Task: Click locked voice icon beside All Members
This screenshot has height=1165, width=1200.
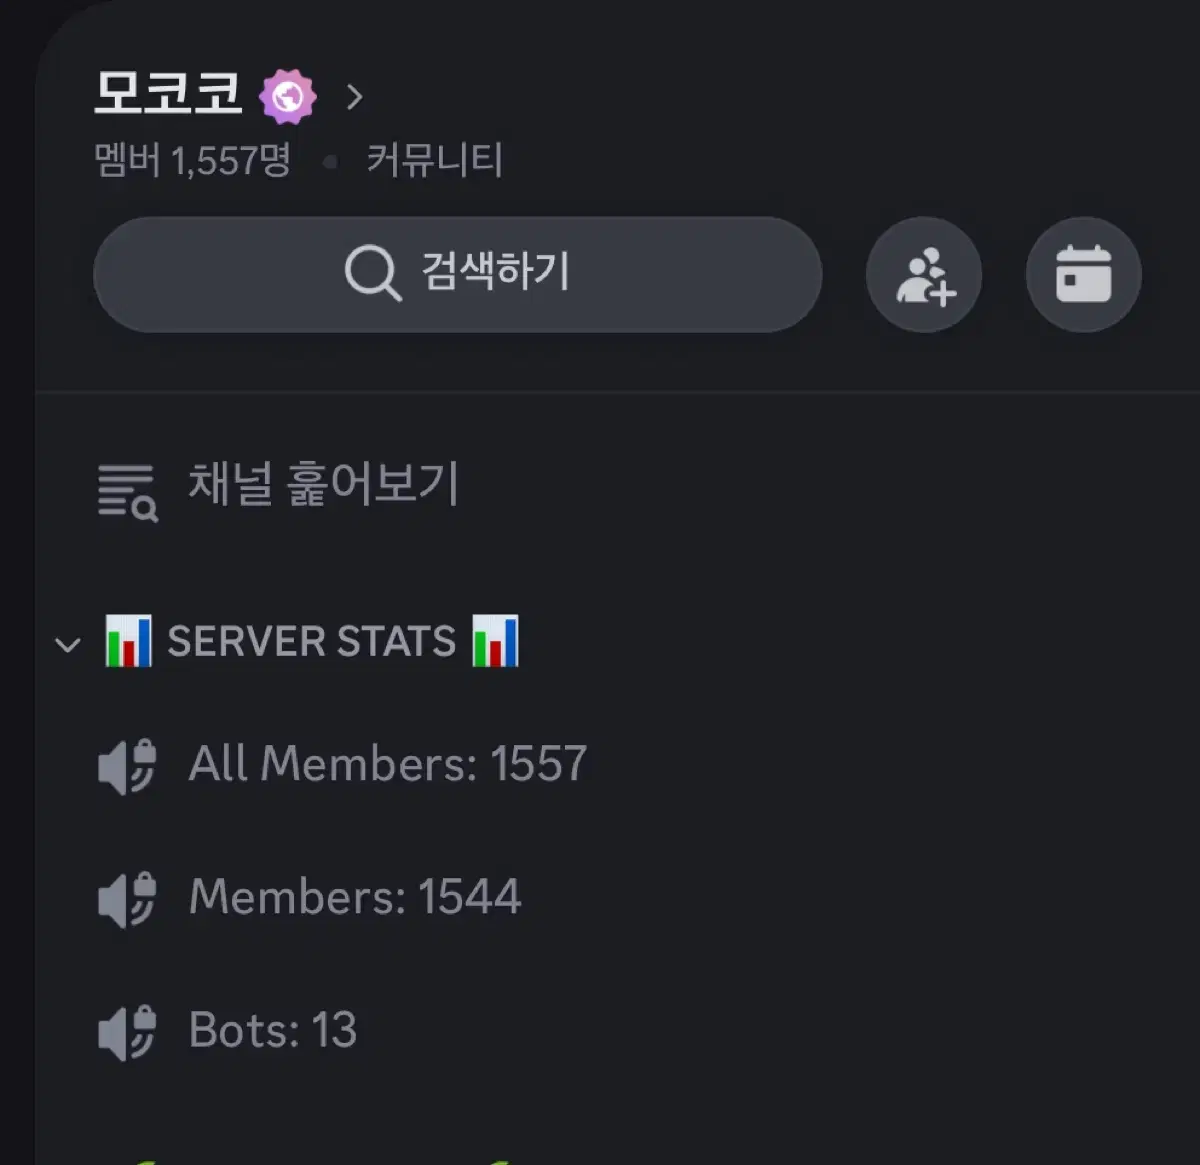Action: pos(128,767)
